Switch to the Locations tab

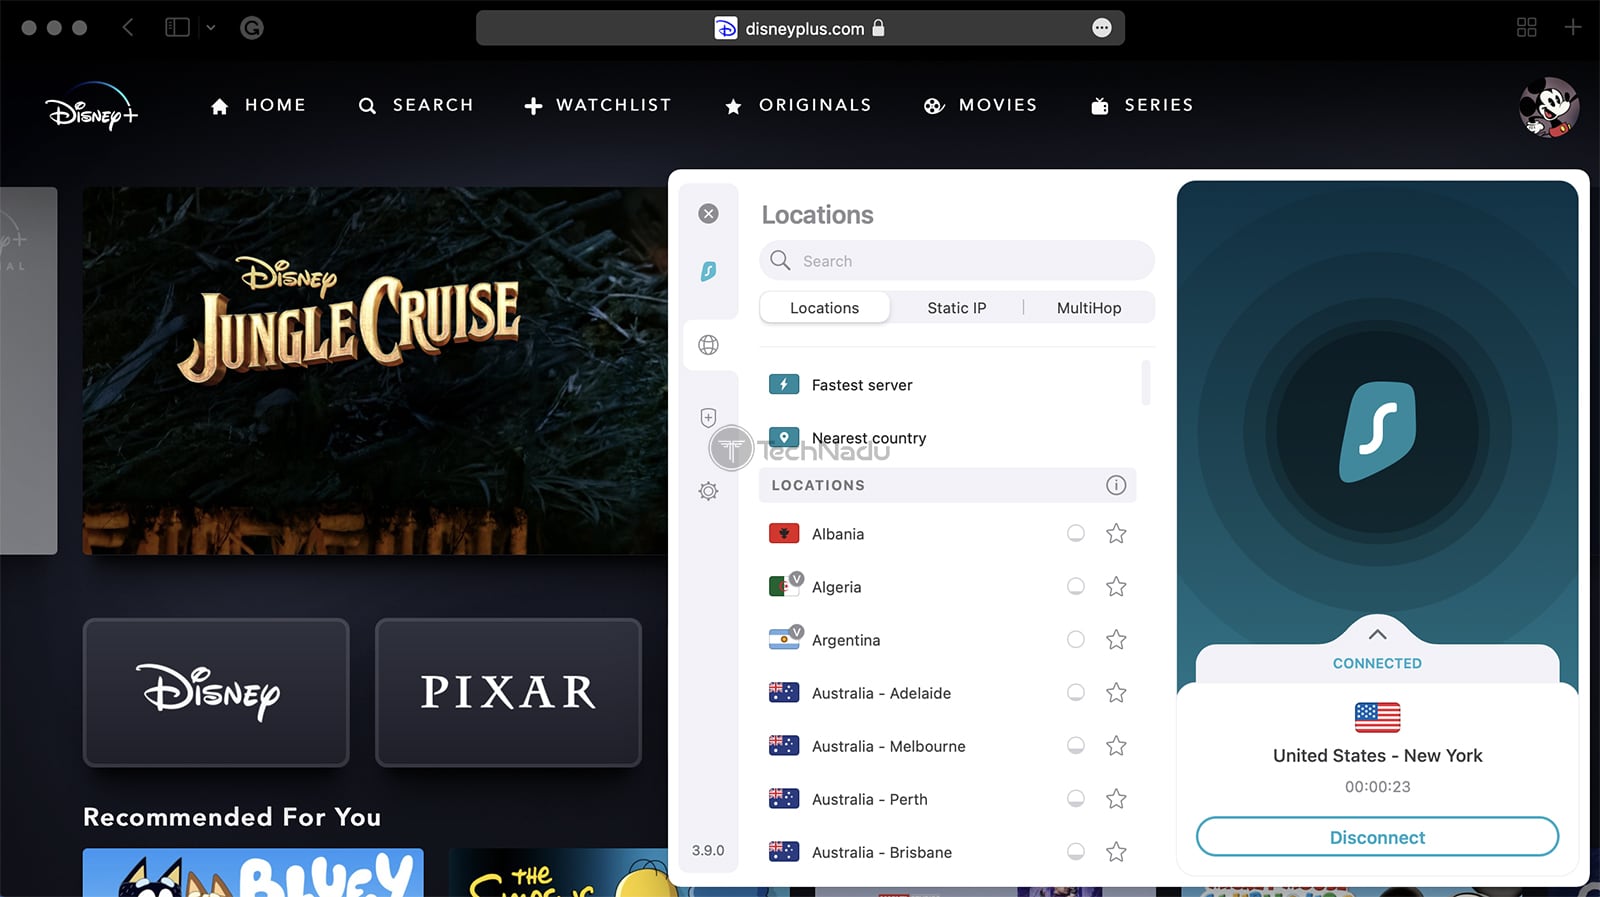(x=824, y=308)
